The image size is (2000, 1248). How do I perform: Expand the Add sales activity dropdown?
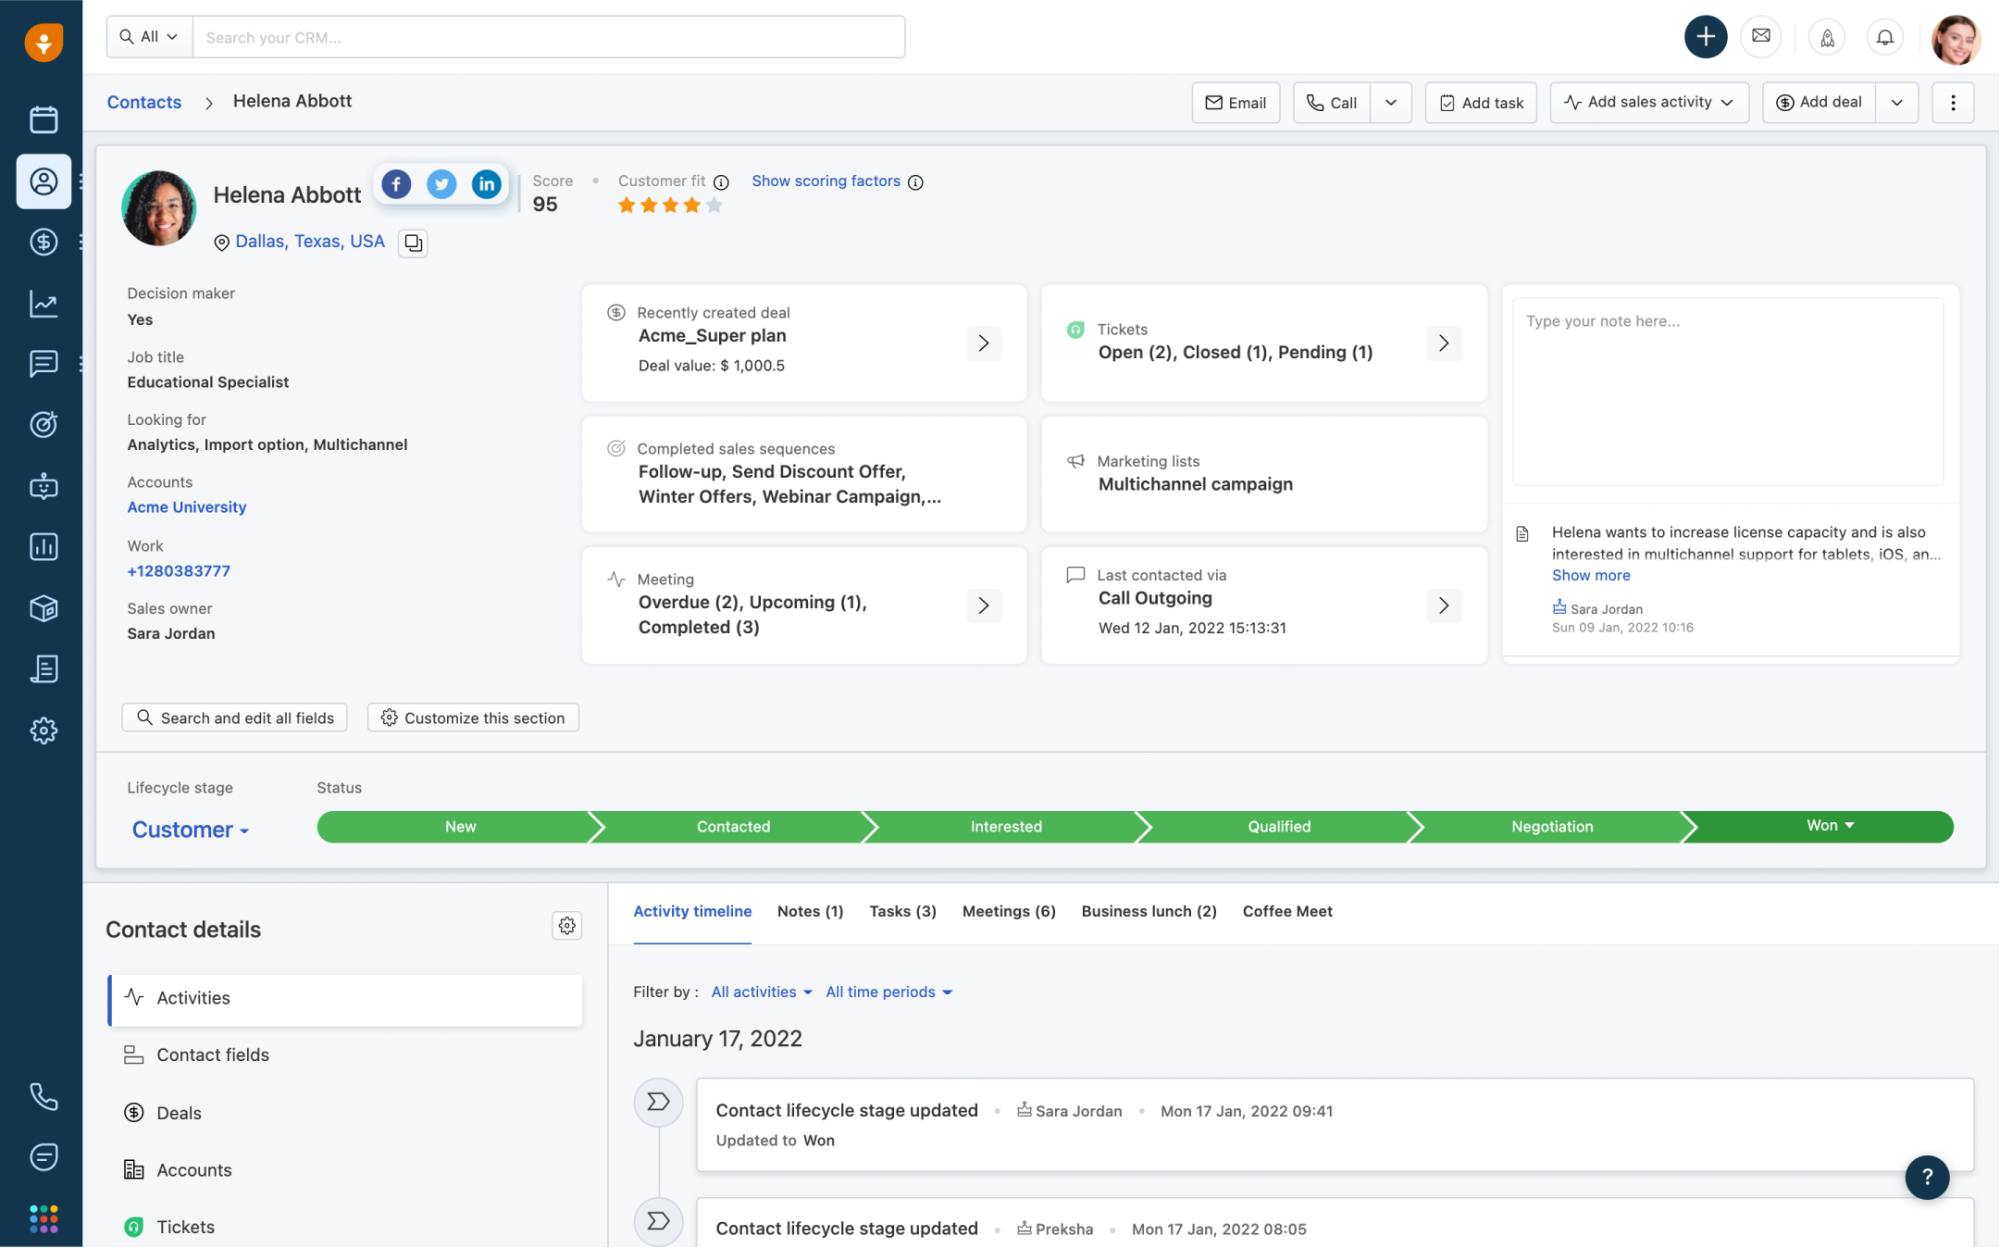(x=1727, y=102)
